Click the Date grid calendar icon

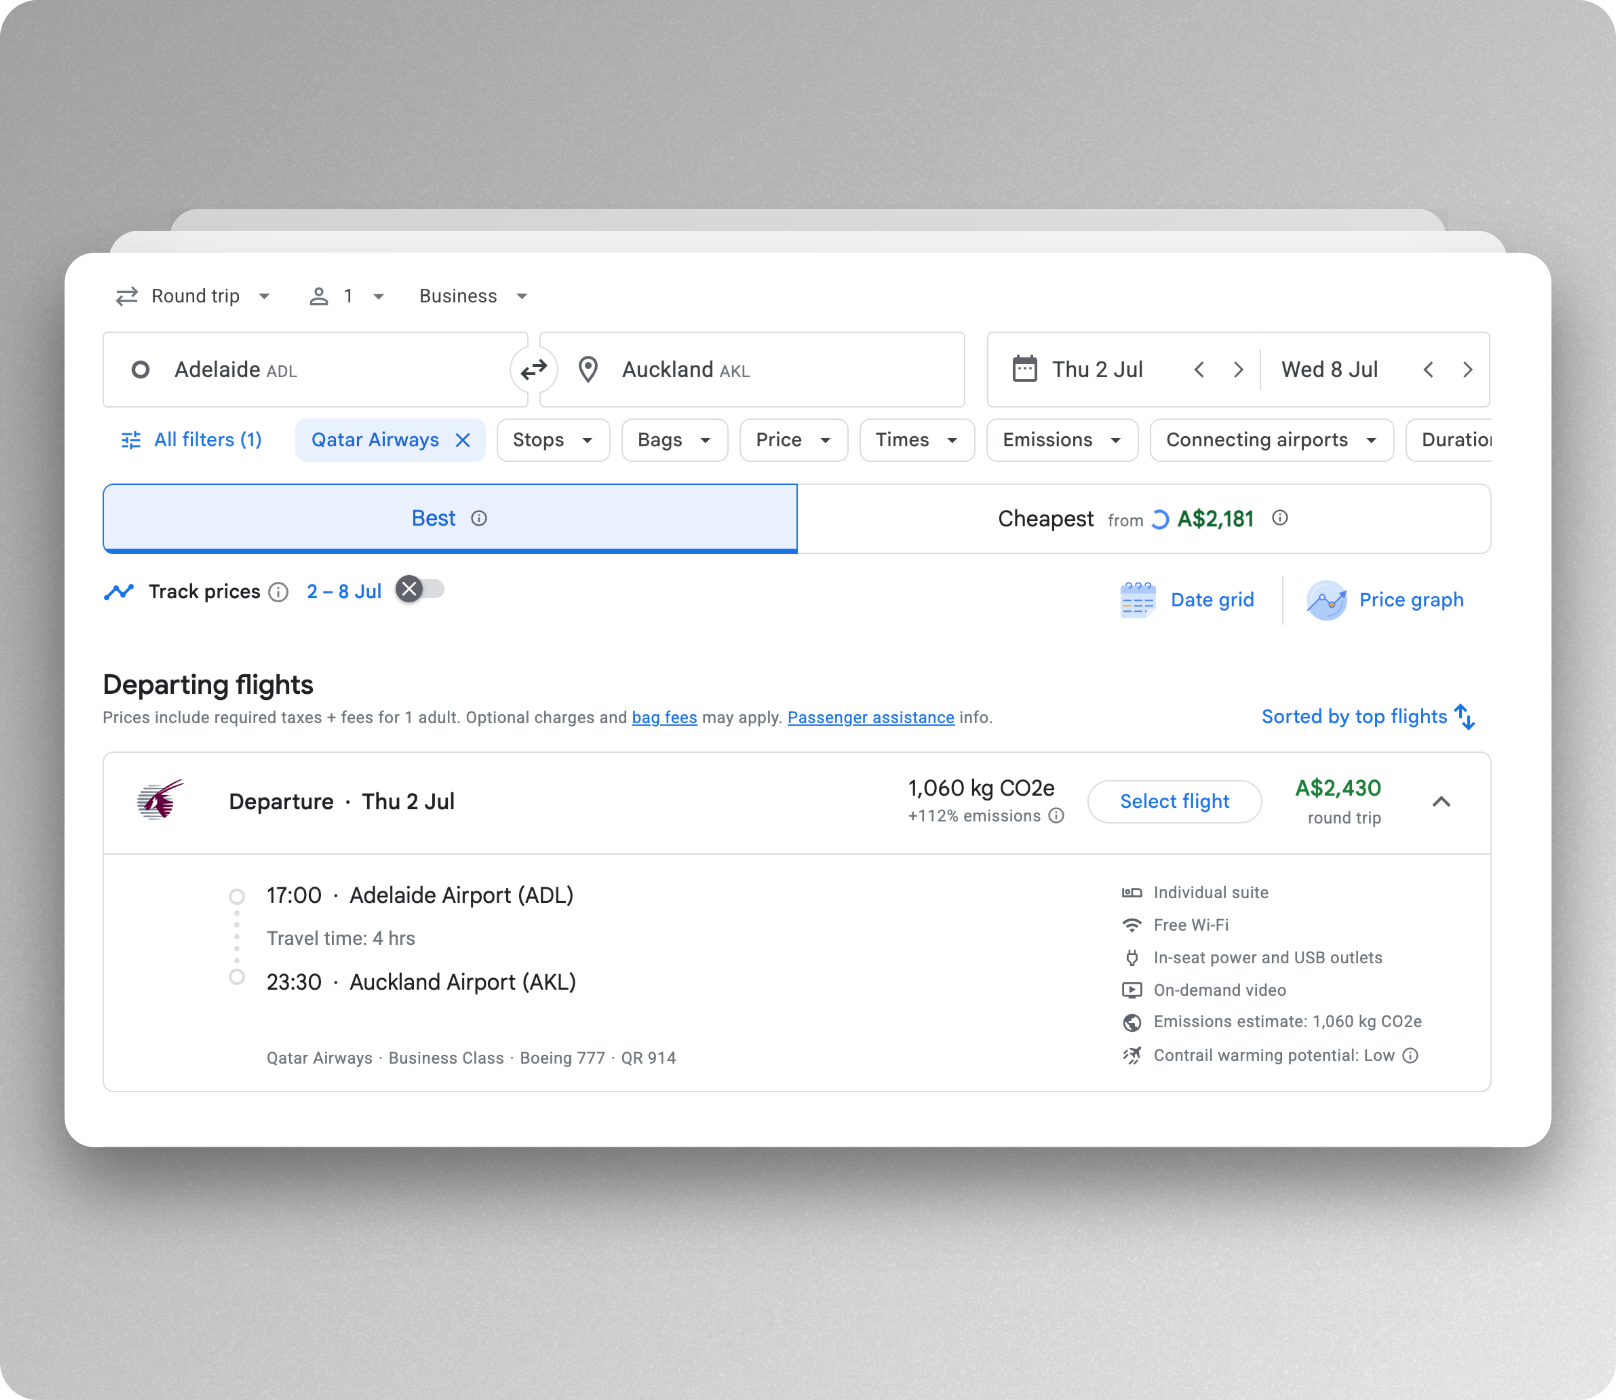tap(1138, 600)
